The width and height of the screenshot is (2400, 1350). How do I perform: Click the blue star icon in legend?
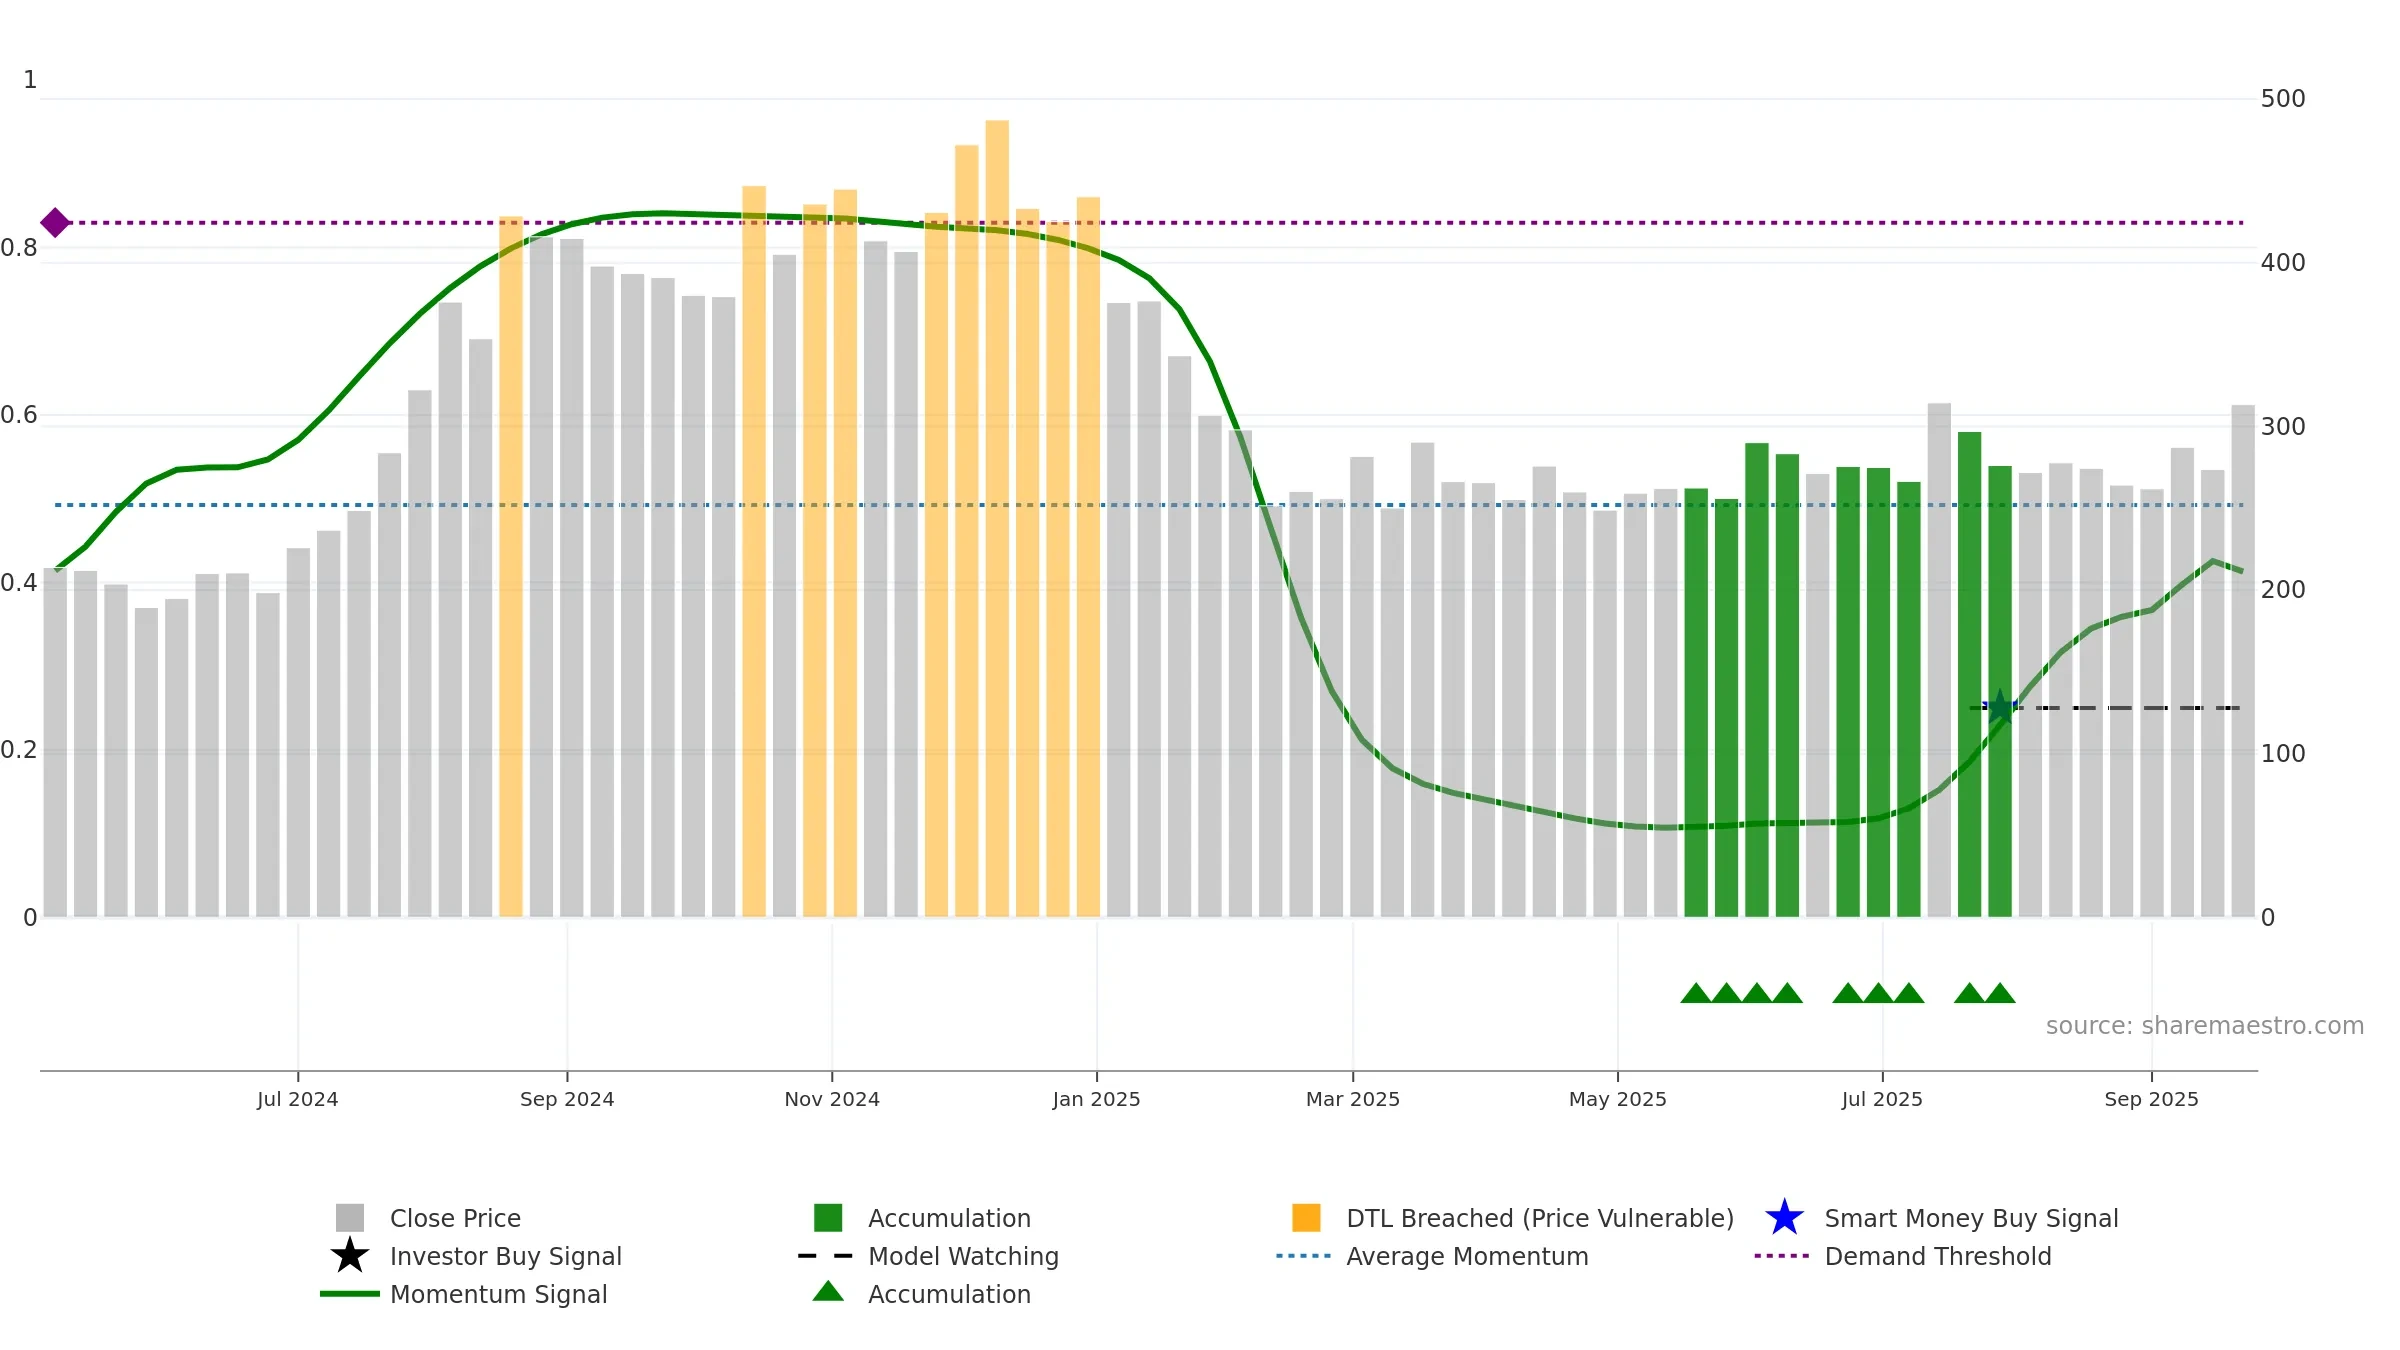pos(1784,1217)
